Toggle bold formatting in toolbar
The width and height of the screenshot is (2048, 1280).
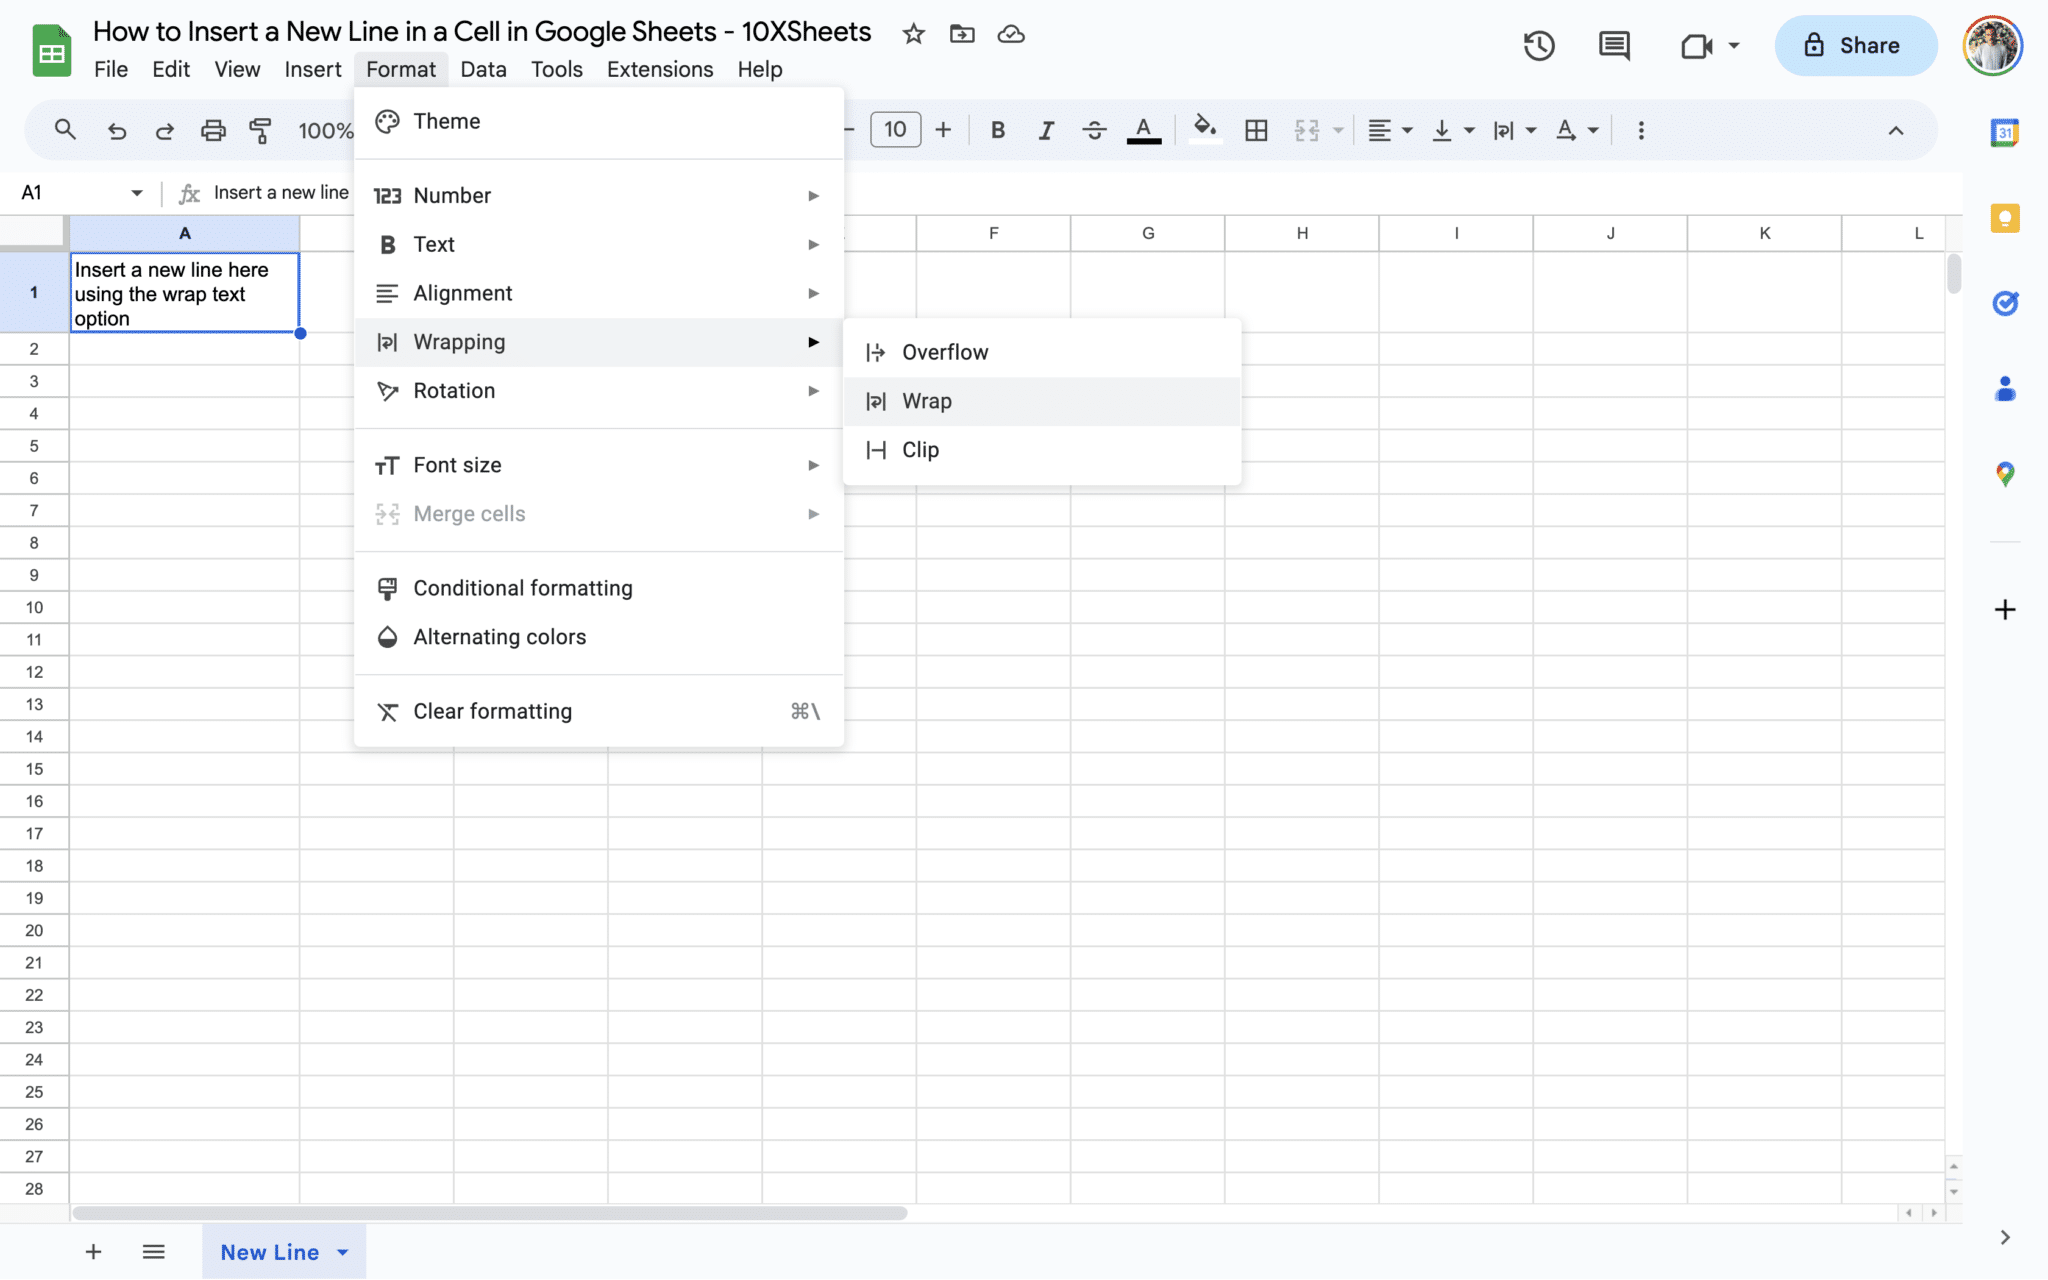click(x=998, y=130)
